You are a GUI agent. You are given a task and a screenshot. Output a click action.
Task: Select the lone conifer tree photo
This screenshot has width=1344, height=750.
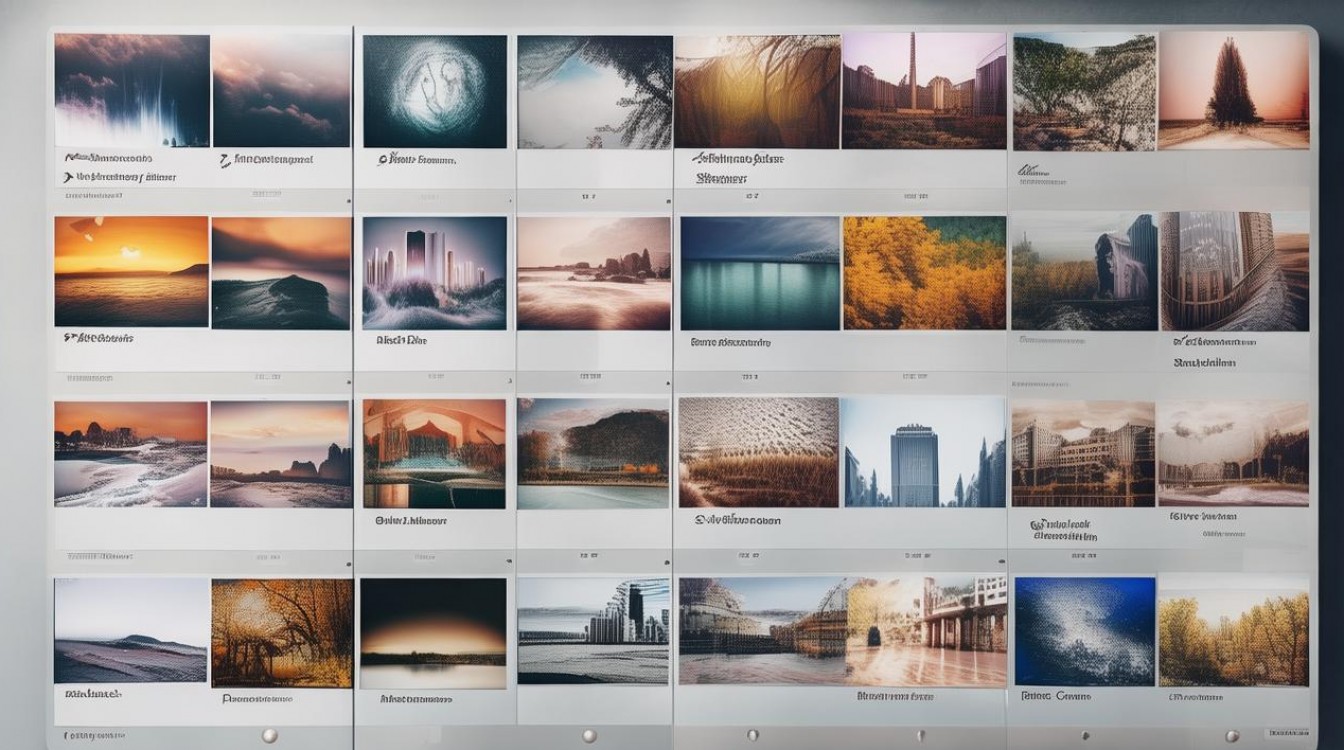[1233, 91]
